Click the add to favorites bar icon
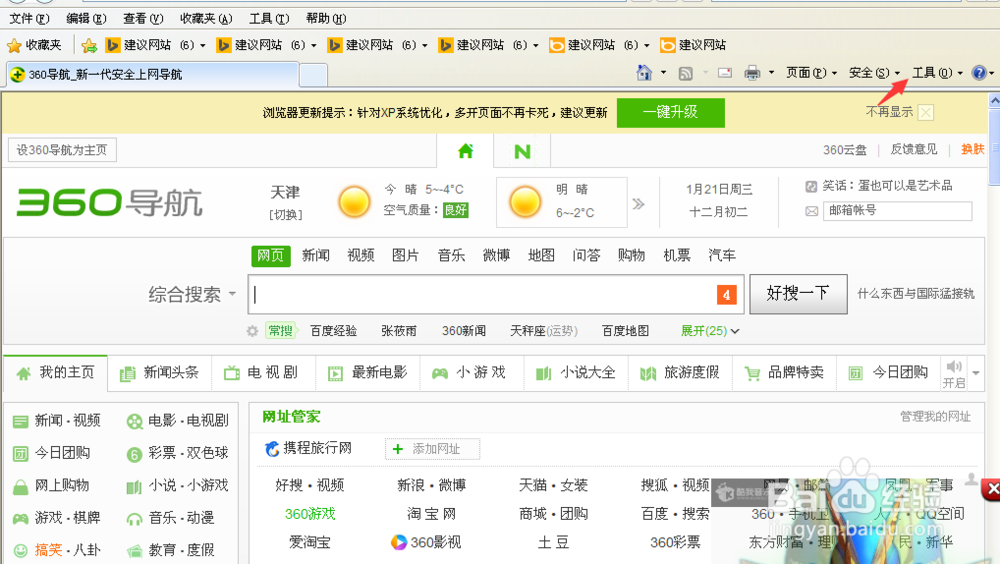 [x=89, y=45]
